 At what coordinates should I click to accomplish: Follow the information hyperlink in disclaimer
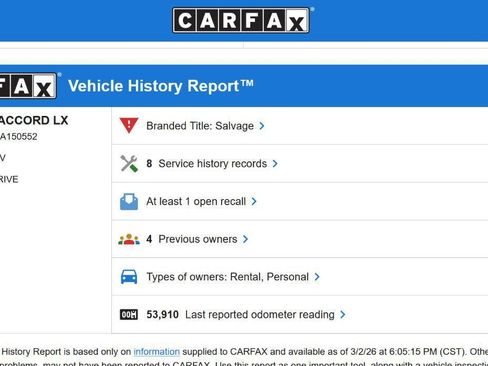[156, 352]
